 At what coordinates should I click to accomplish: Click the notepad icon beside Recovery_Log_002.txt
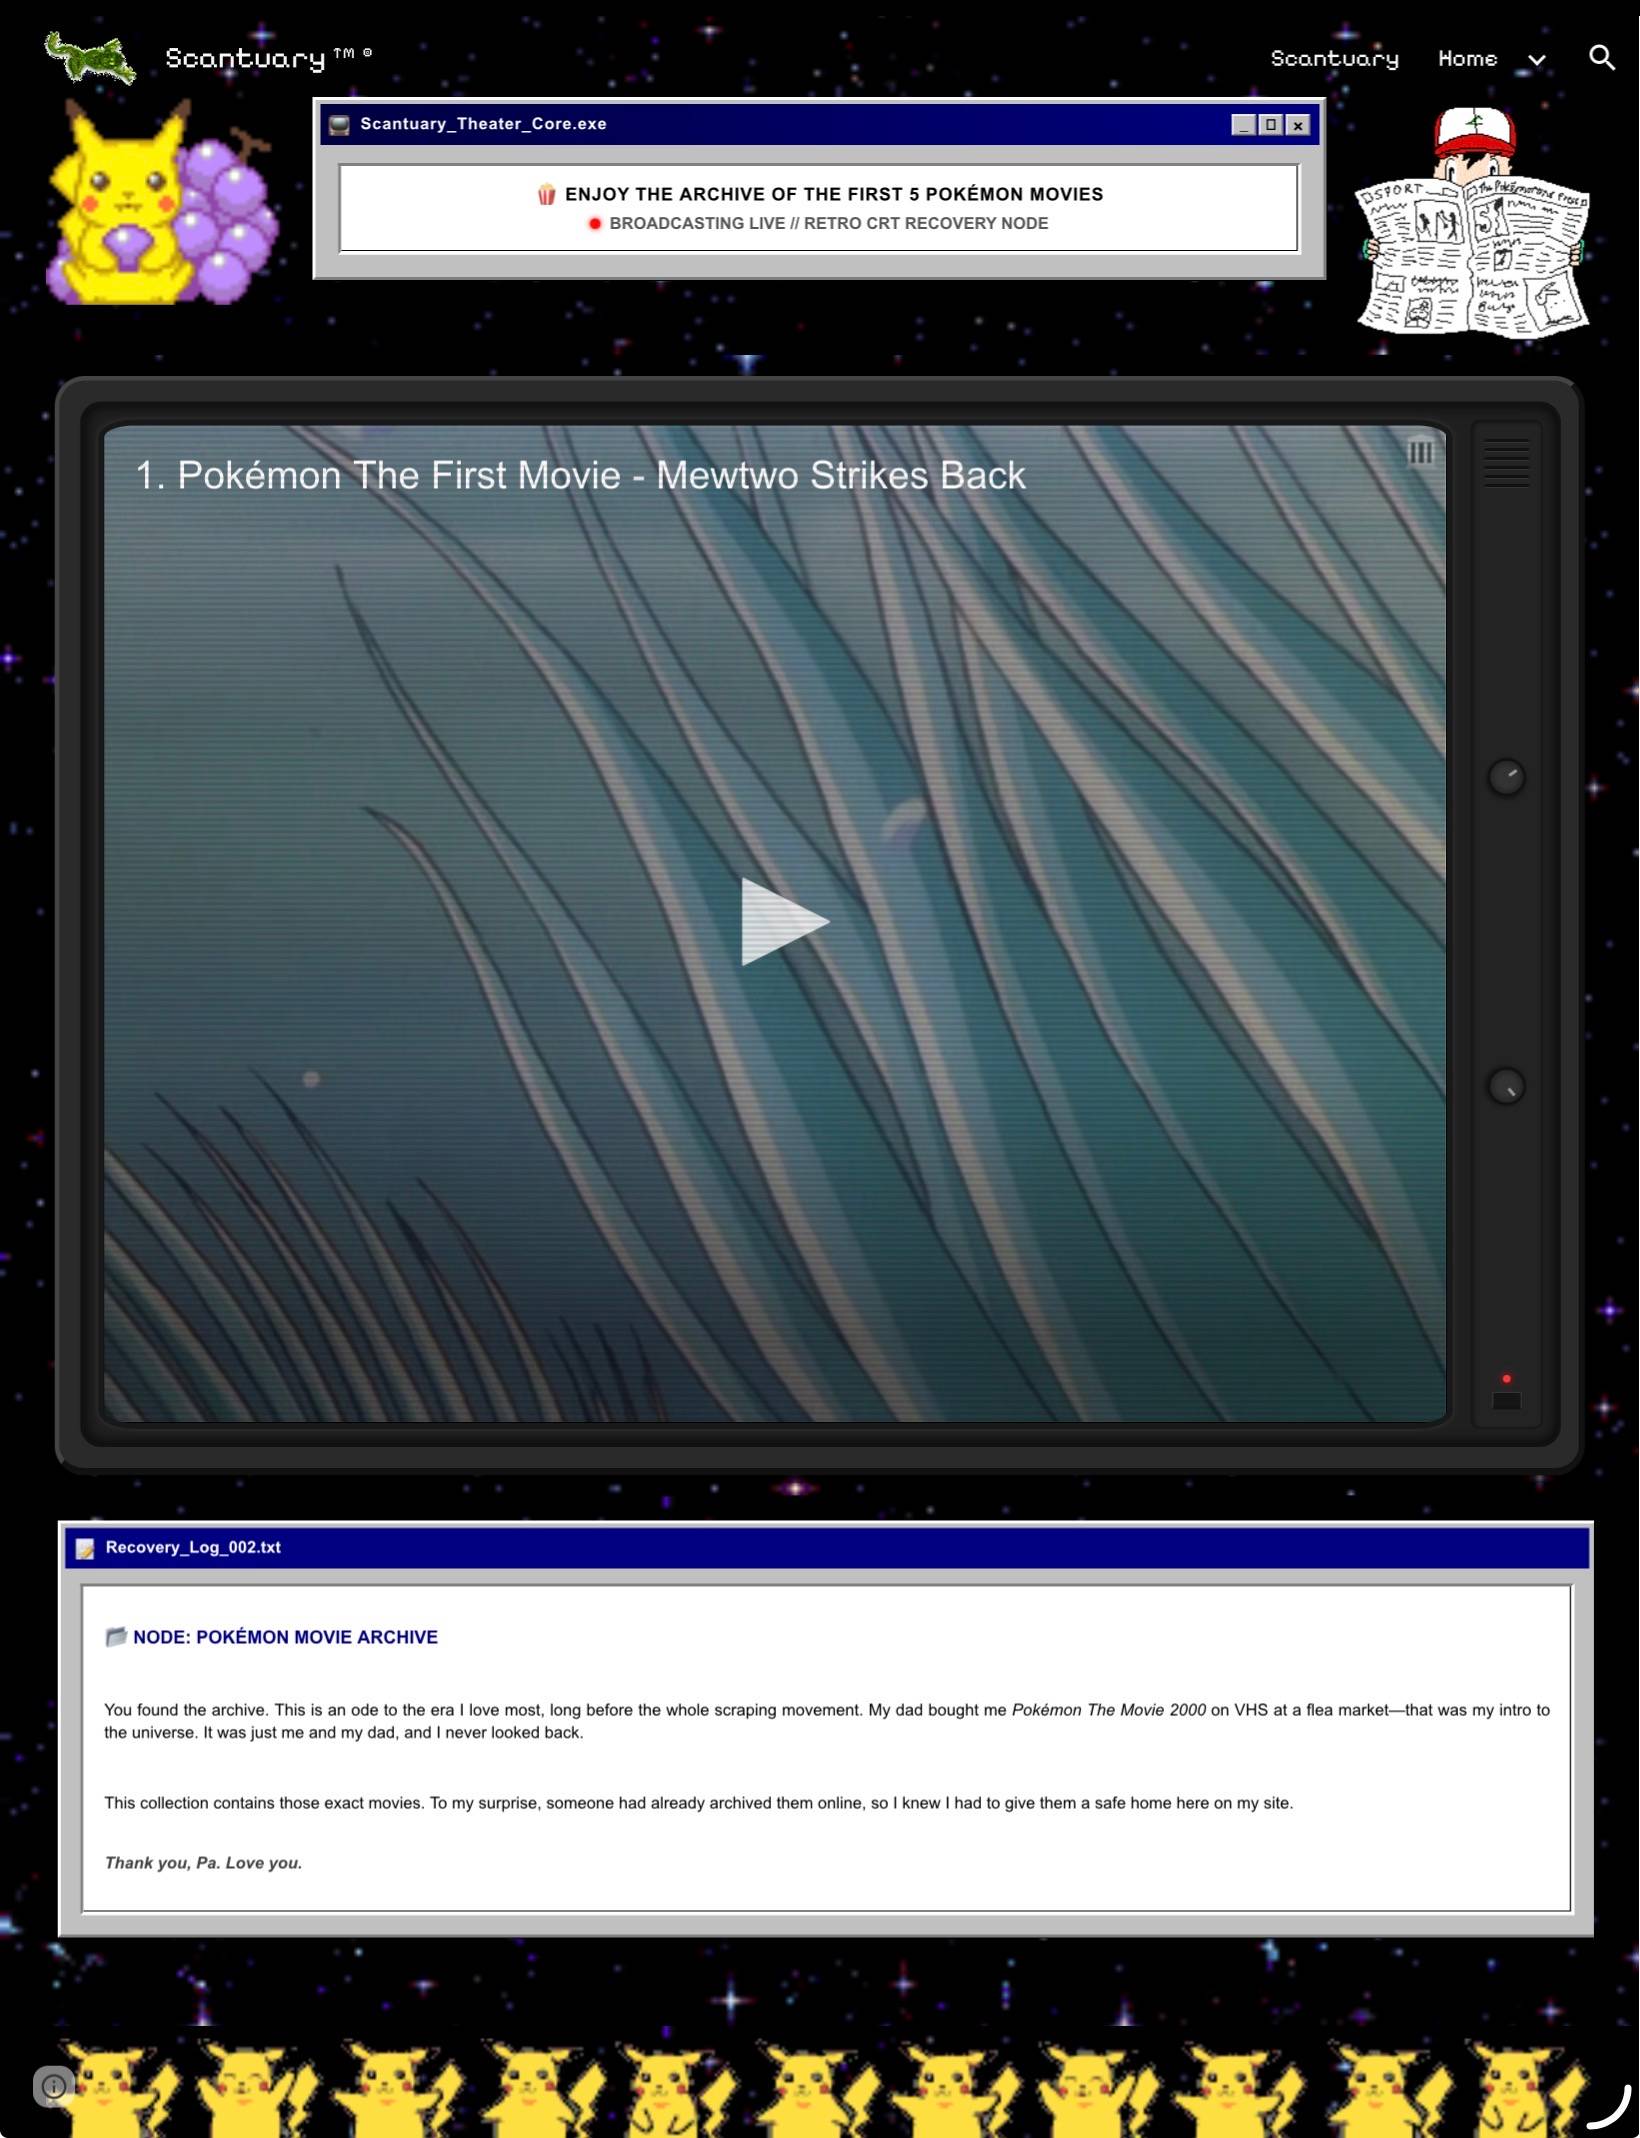pyautogui.click(x=85, y=1548)
